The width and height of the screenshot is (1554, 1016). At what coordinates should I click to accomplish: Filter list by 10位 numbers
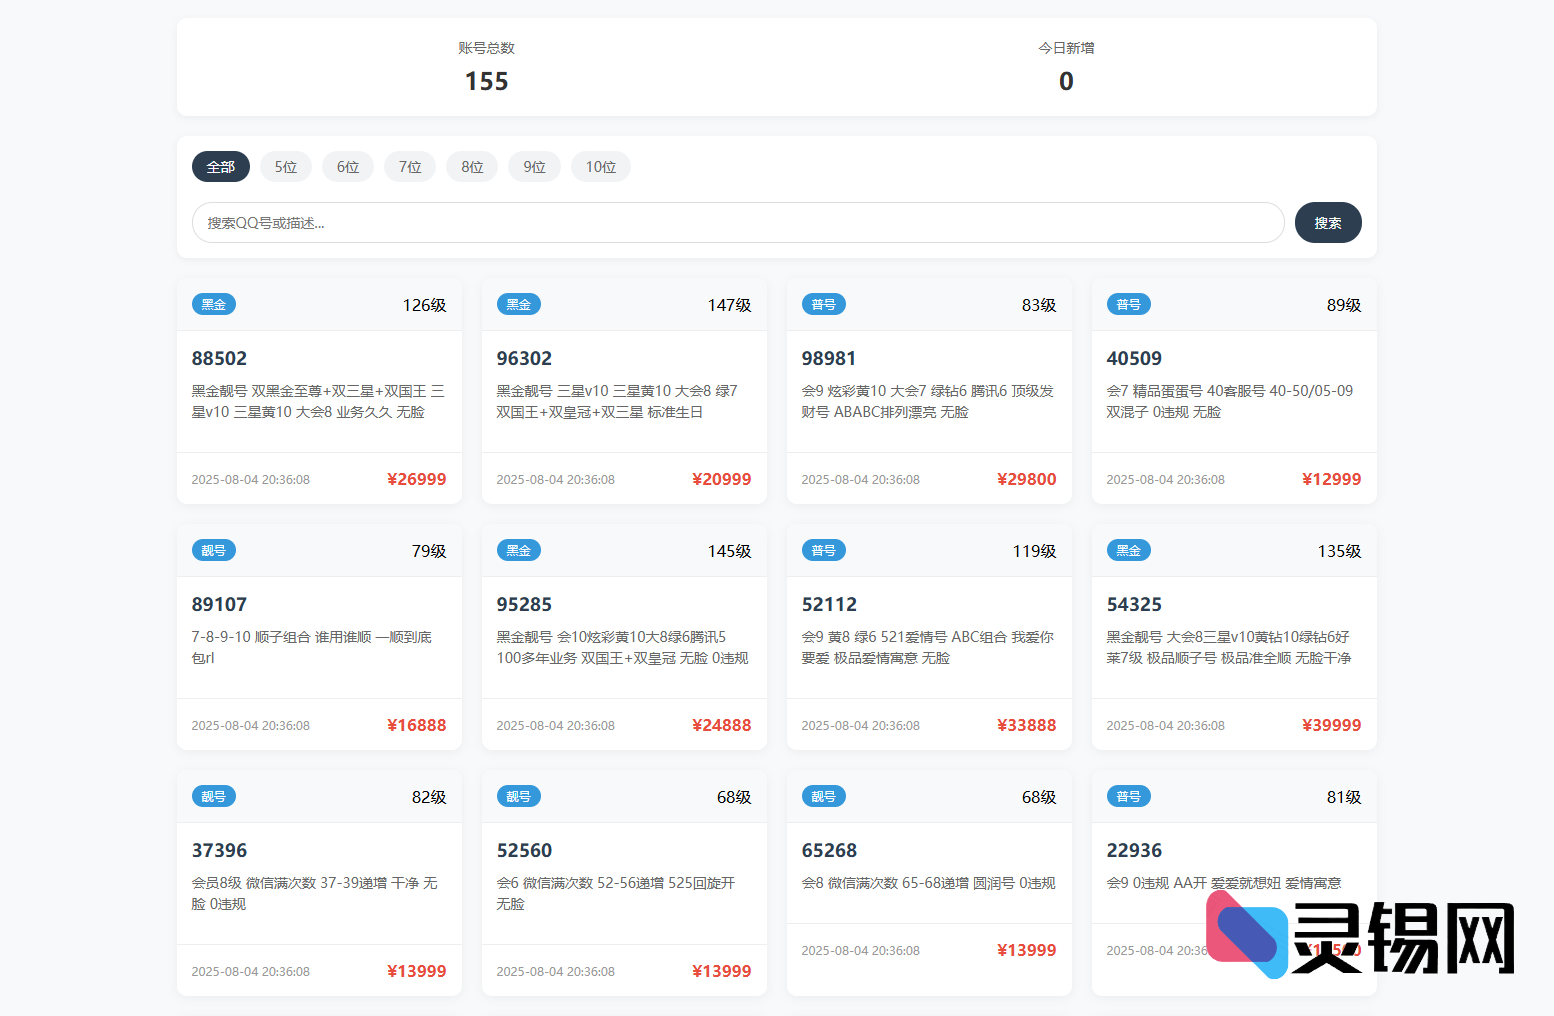coord(600,167)
